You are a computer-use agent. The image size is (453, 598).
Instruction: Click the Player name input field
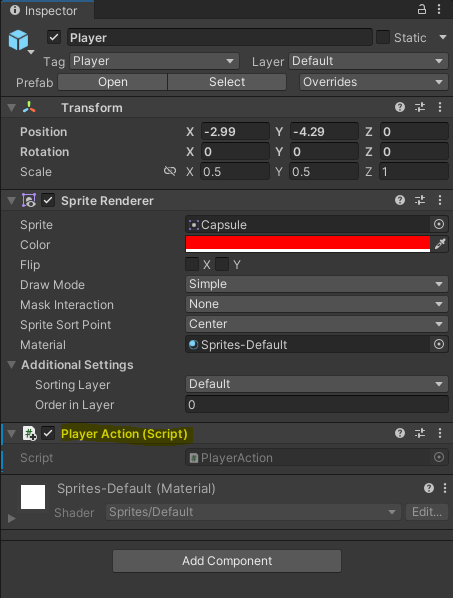click(220, 37)
